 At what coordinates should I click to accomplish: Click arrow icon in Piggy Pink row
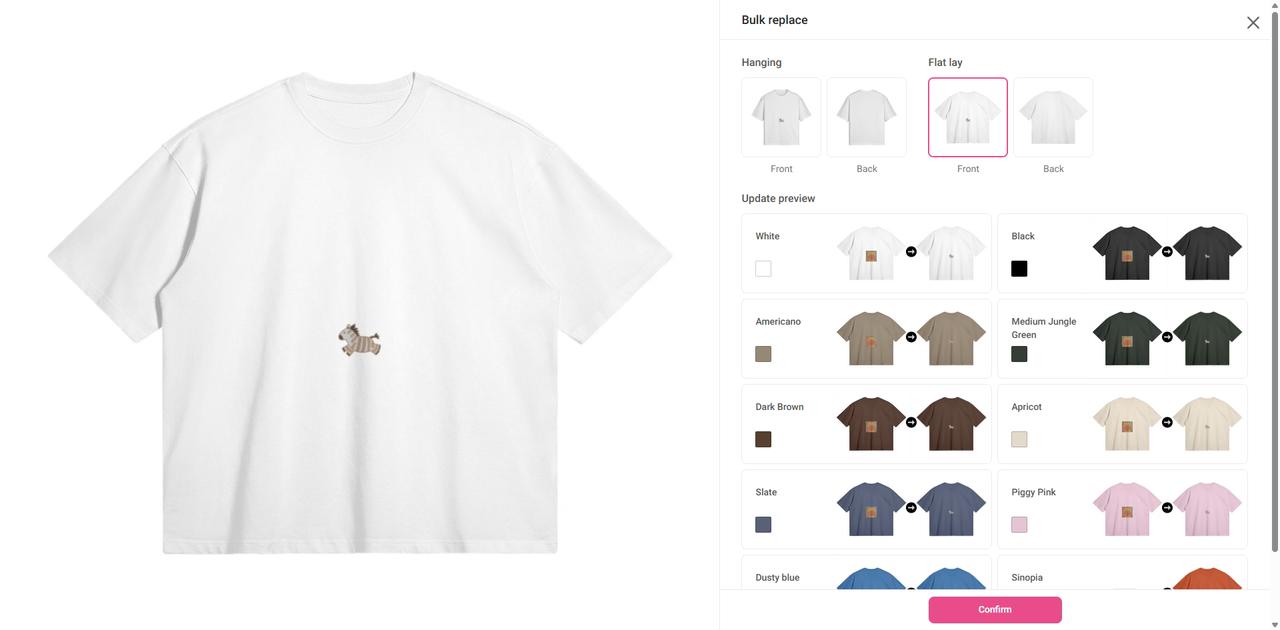coord(1167,508)
